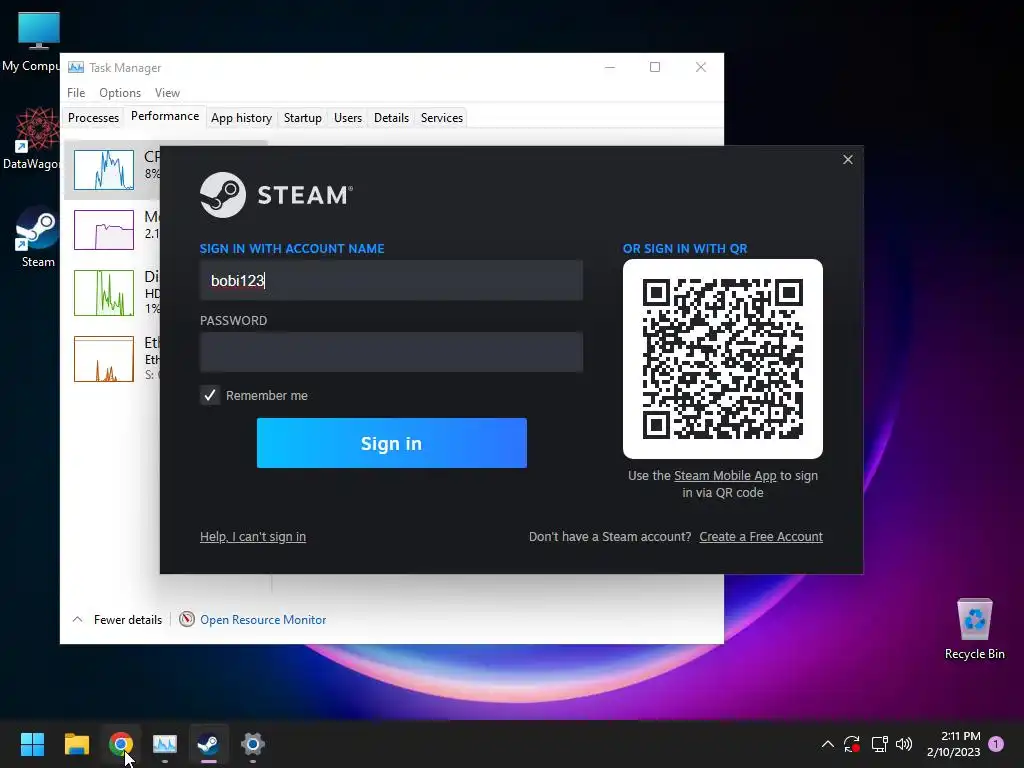
Task: Launch Google Chrome from the taskbar
Action: pos(121,744)
